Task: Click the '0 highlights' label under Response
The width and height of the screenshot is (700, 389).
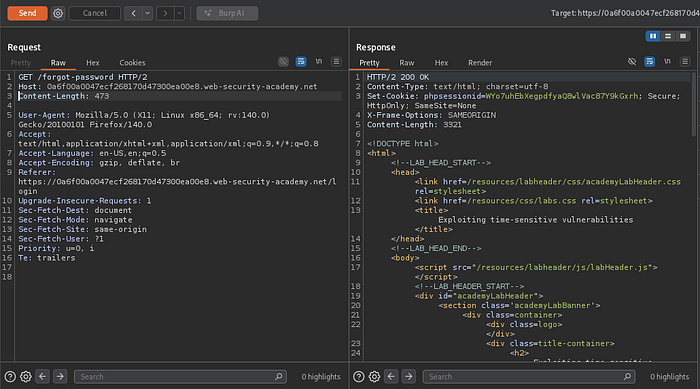Action: tap(669, 376)
